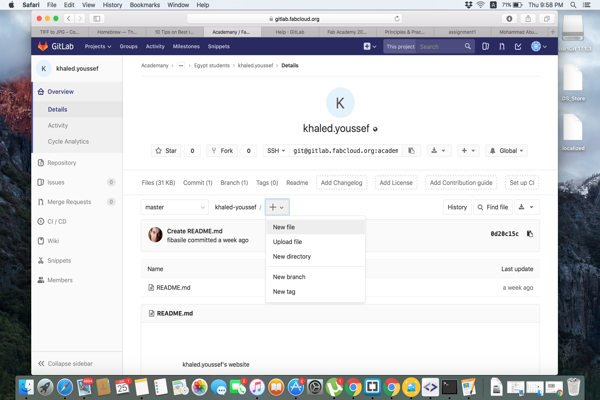Copy commit SHA 0d20c15c to clipboard
This screenshot has width=600, height=400.
click(x=530, y=234)
